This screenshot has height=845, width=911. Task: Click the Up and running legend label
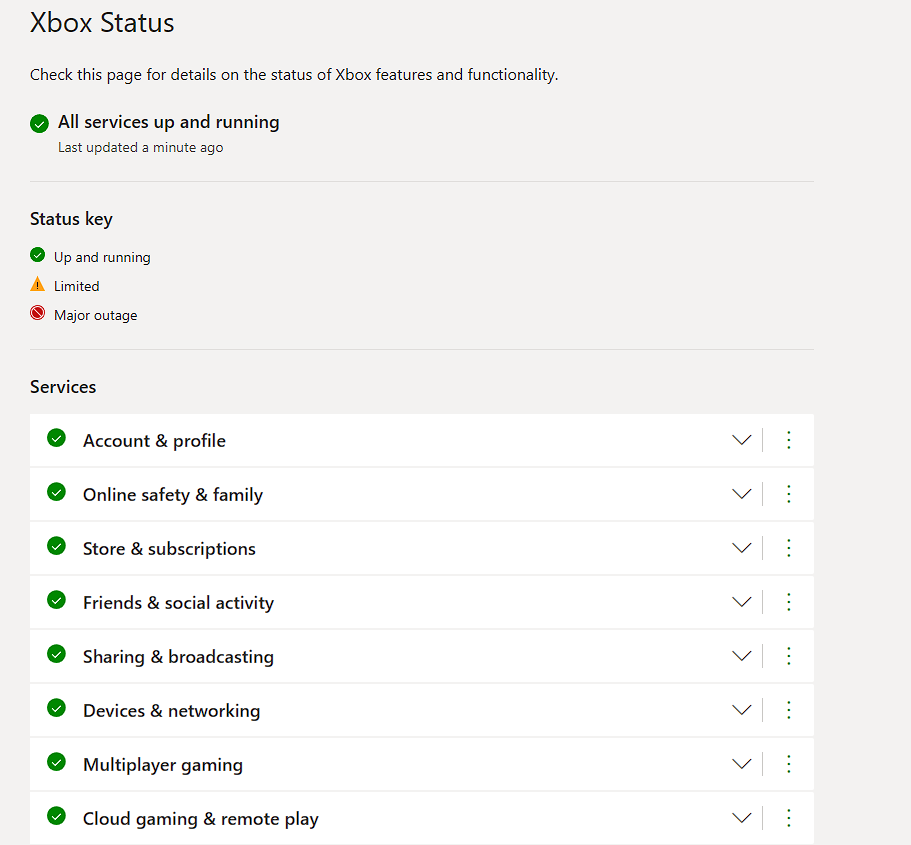click(102, 257)
